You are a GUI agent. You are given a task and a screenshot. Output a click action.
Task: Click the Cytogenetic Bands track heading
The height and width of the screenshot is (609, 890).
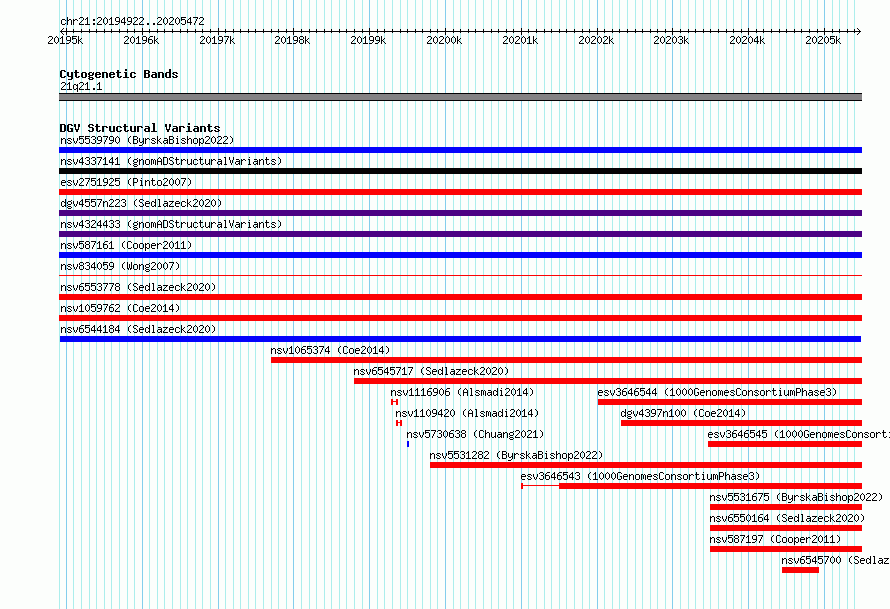click(x=119, y=74)
